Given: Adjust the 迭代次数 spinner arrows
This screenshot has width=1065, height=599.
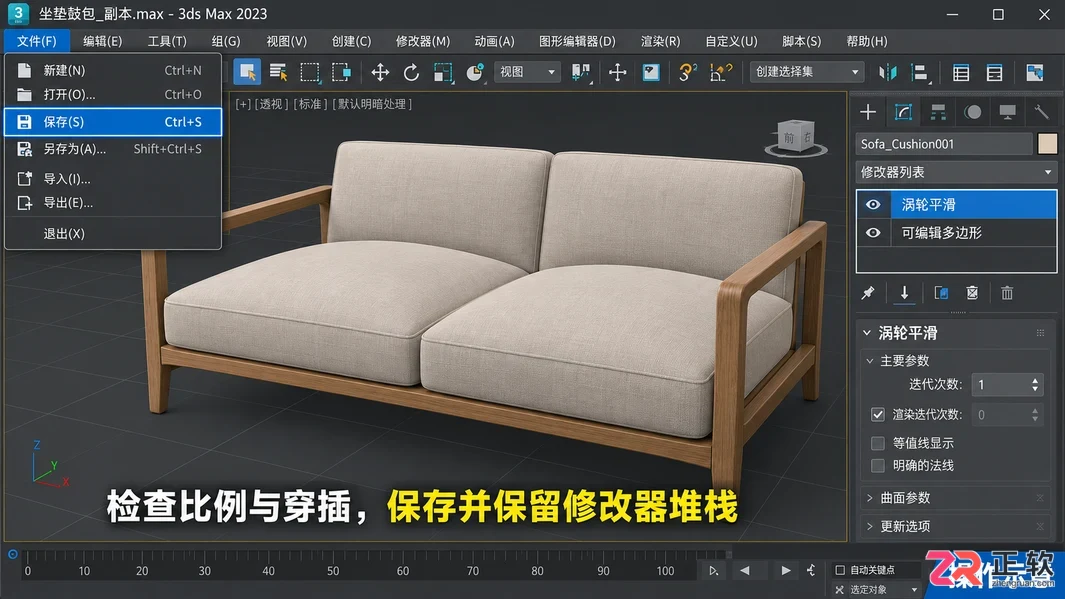Looking at the screenshot, I should 1034,384.
